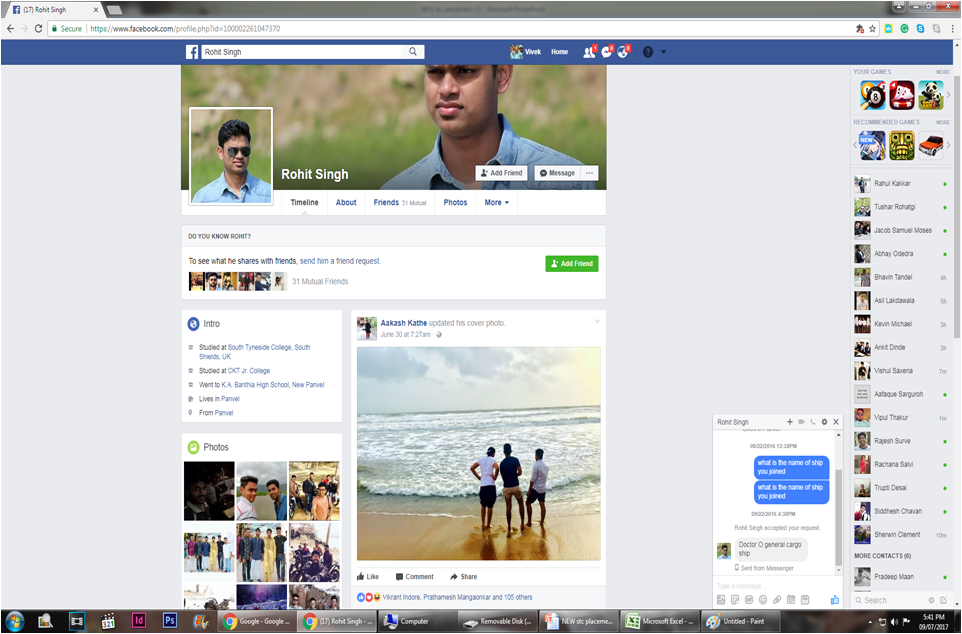The image size is (962, 634).
Task: Launch the 8 Ball Pool game icon
Action: coord(872,95)
